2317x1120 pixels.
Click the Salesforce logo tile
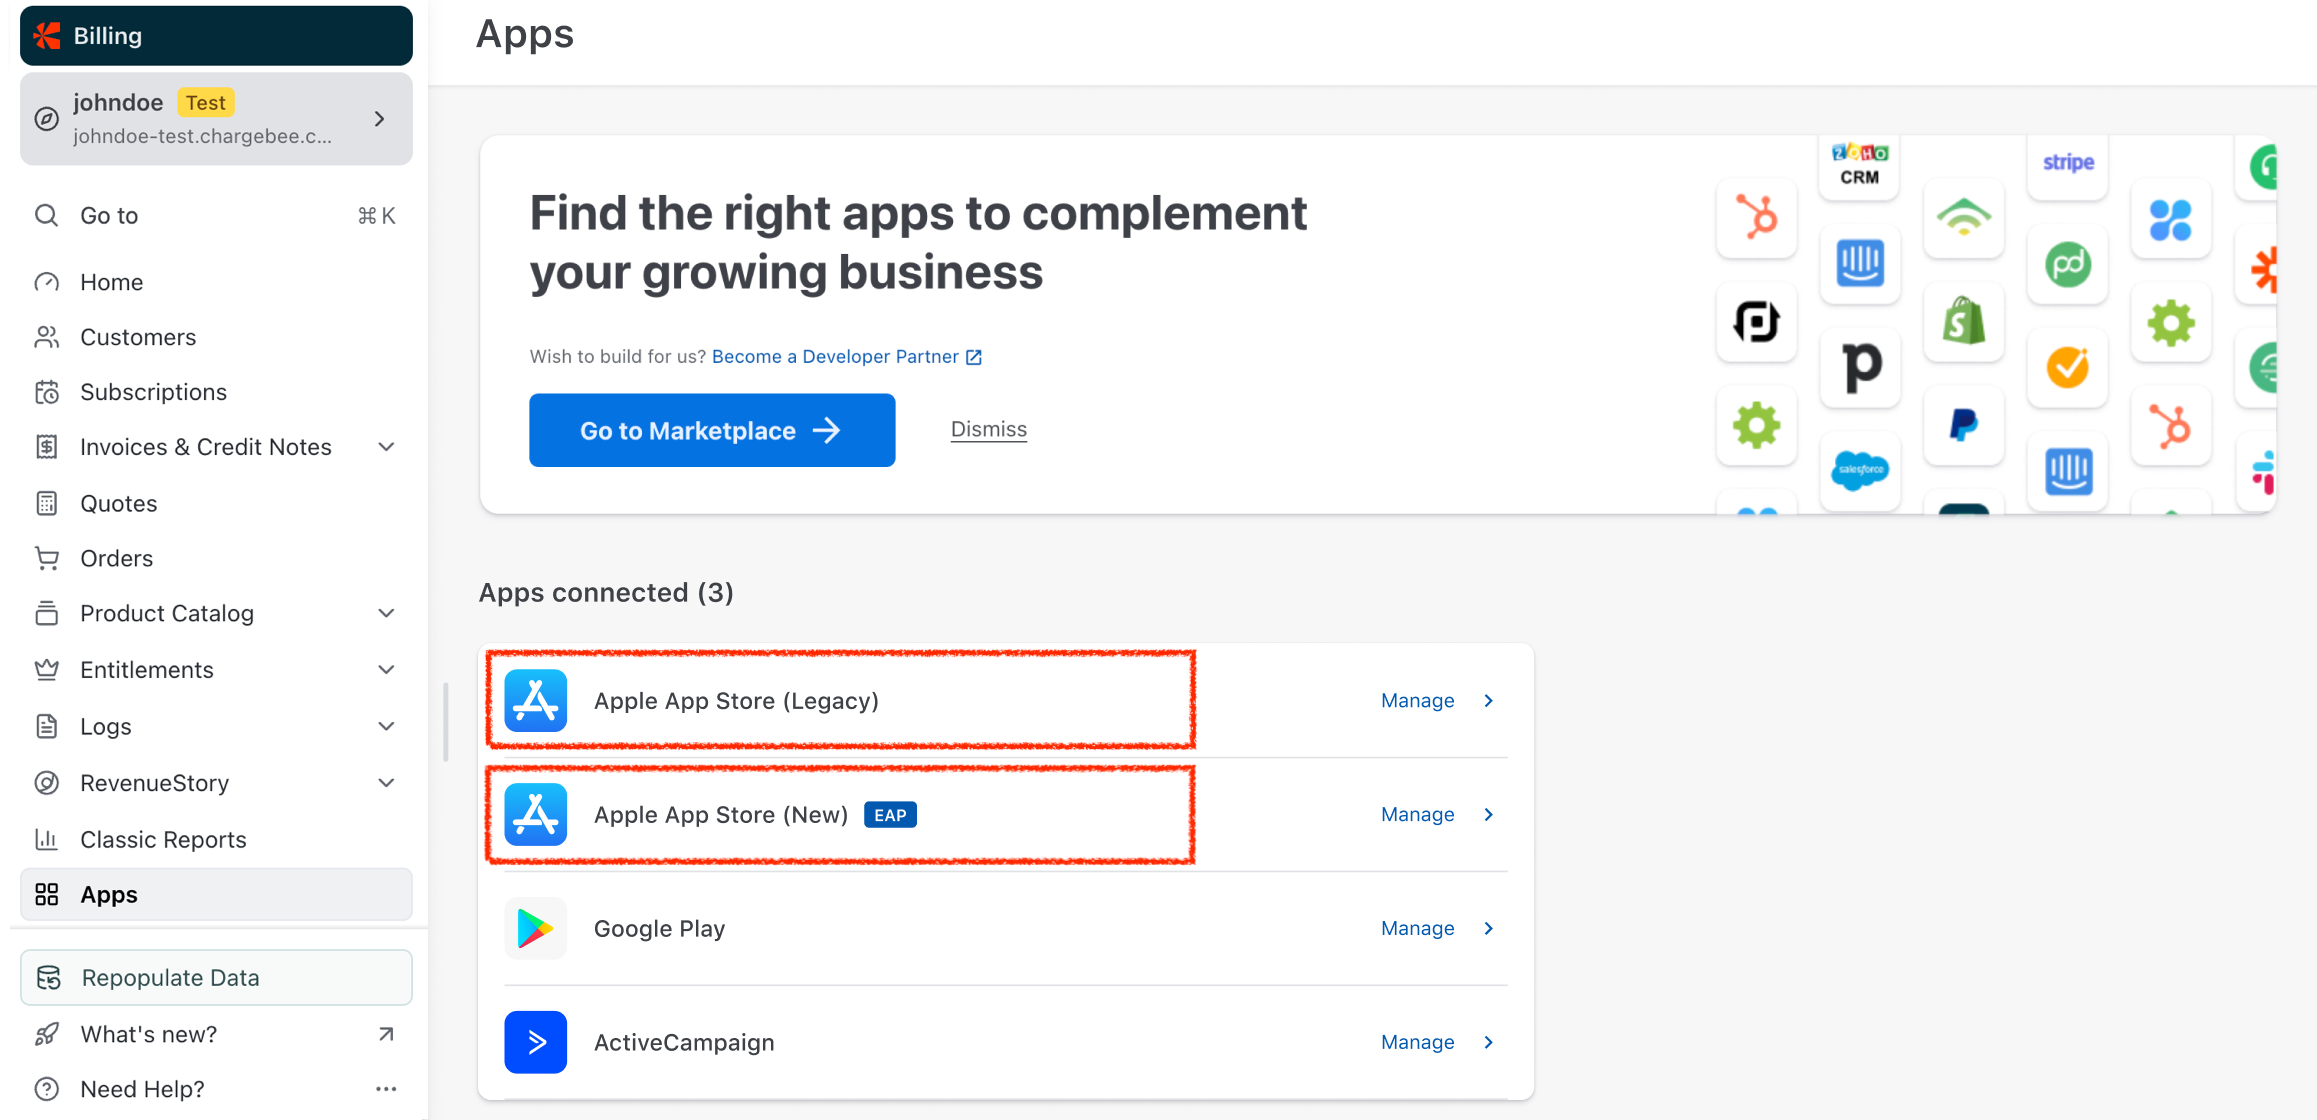point(1859,470)
